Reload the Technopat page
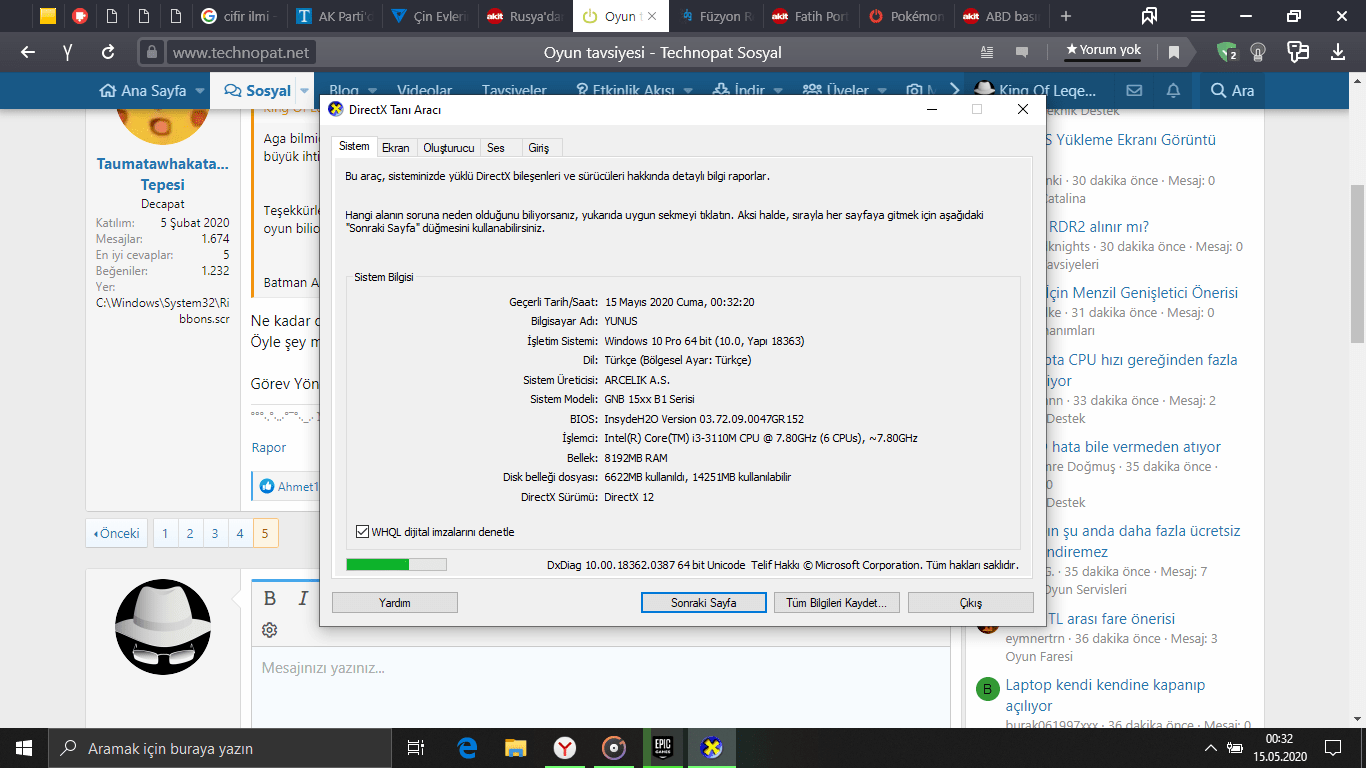This screenshot has width=1366, height=768. [x=108, y=52]
